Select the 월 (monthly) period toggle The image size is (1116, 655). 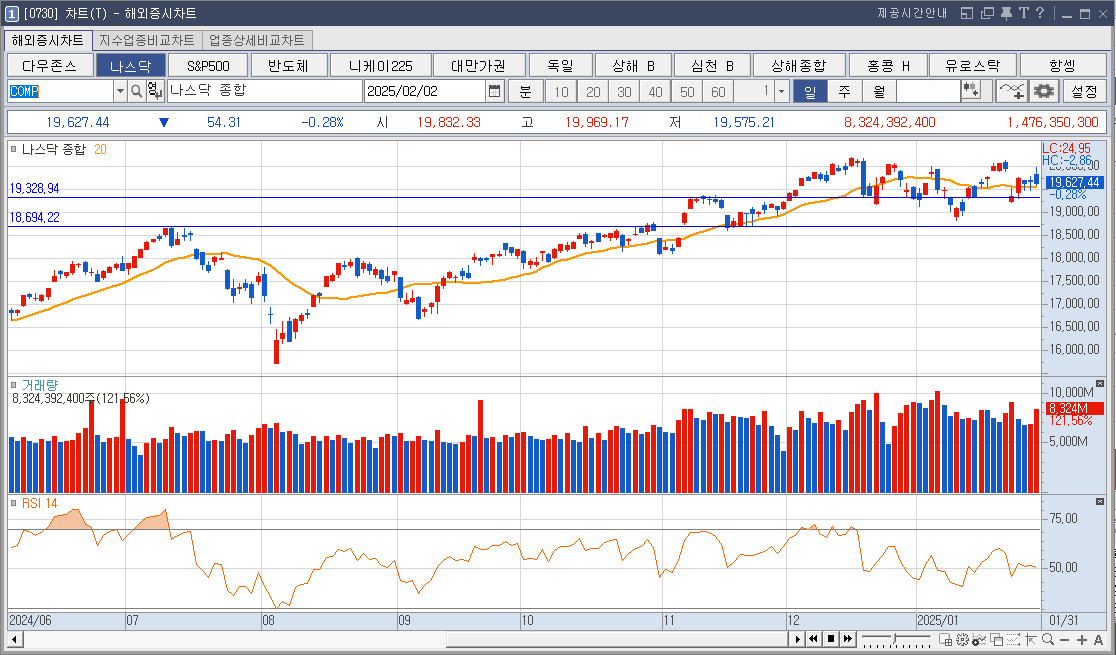tap(879, 91)
